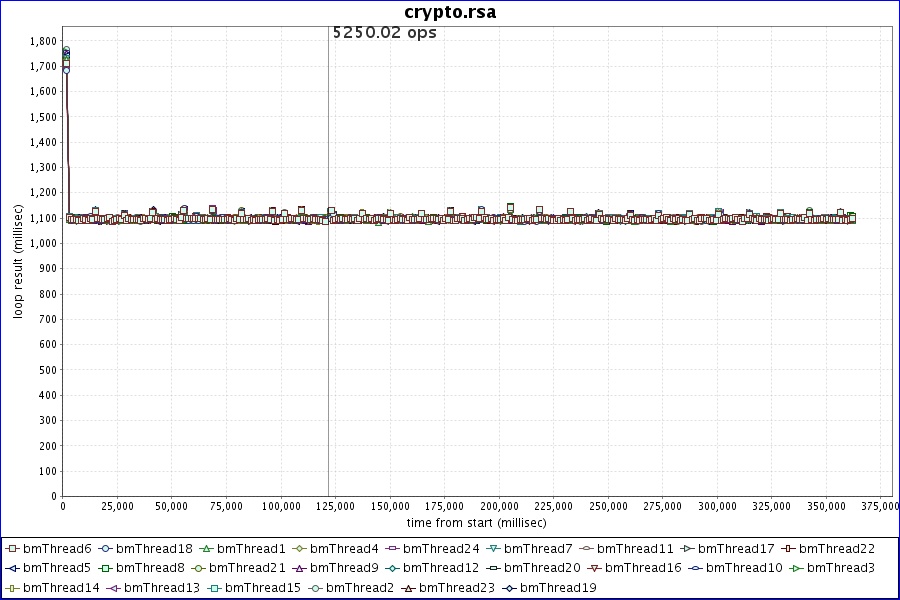
Task: Click the 'time from start (millisec)' axis label
Action: point(476,523)
